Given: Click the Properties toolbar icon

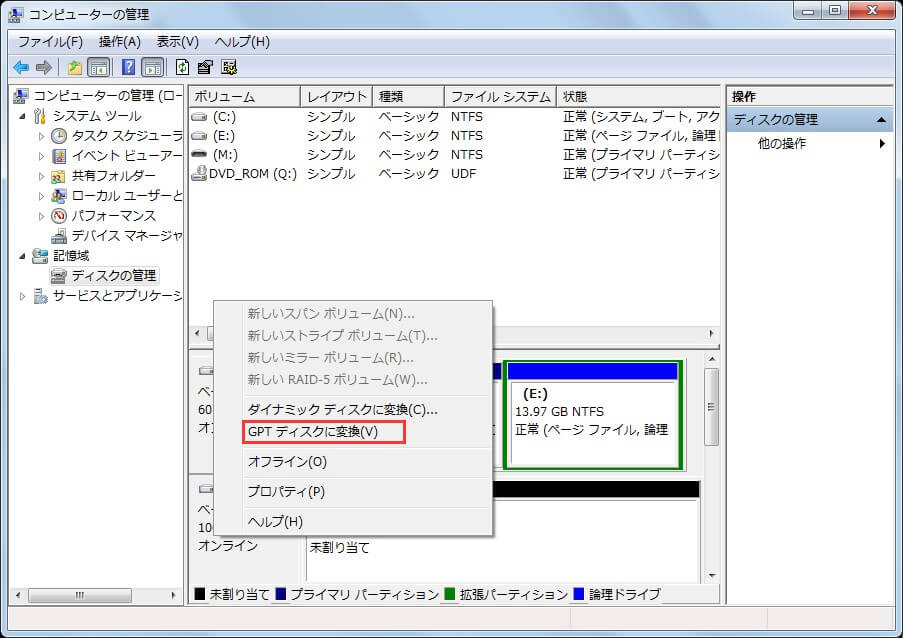Looking at the screenshot, I should point(205,67).
